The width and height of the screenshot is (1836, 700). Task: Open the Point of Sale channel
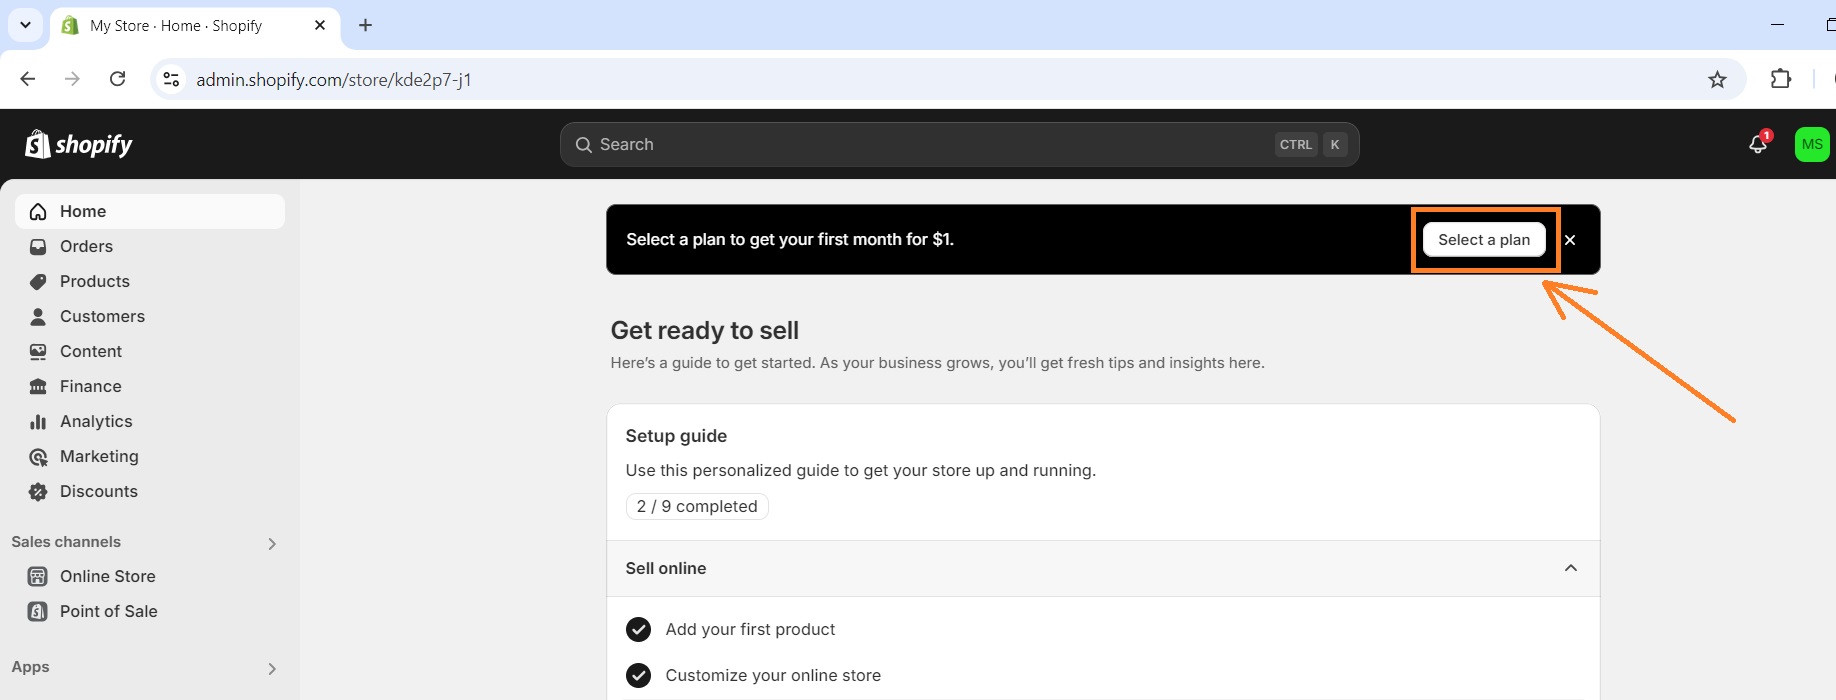pyautogui.click(x=107, y=611)
